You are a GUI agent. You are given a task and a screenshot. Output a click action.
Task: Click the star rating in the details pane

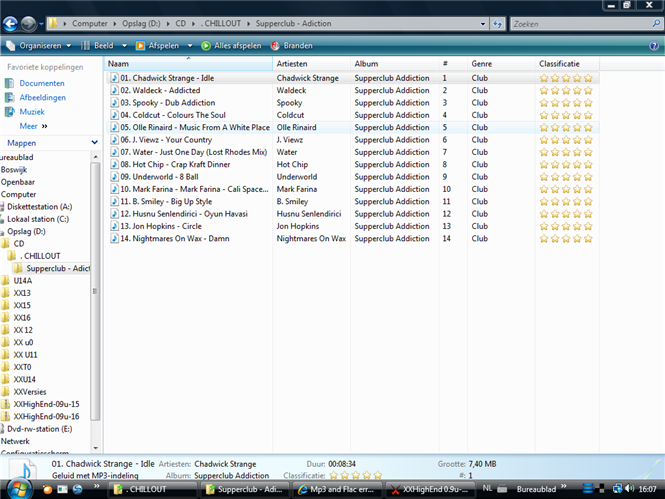(x=355, y=475)
